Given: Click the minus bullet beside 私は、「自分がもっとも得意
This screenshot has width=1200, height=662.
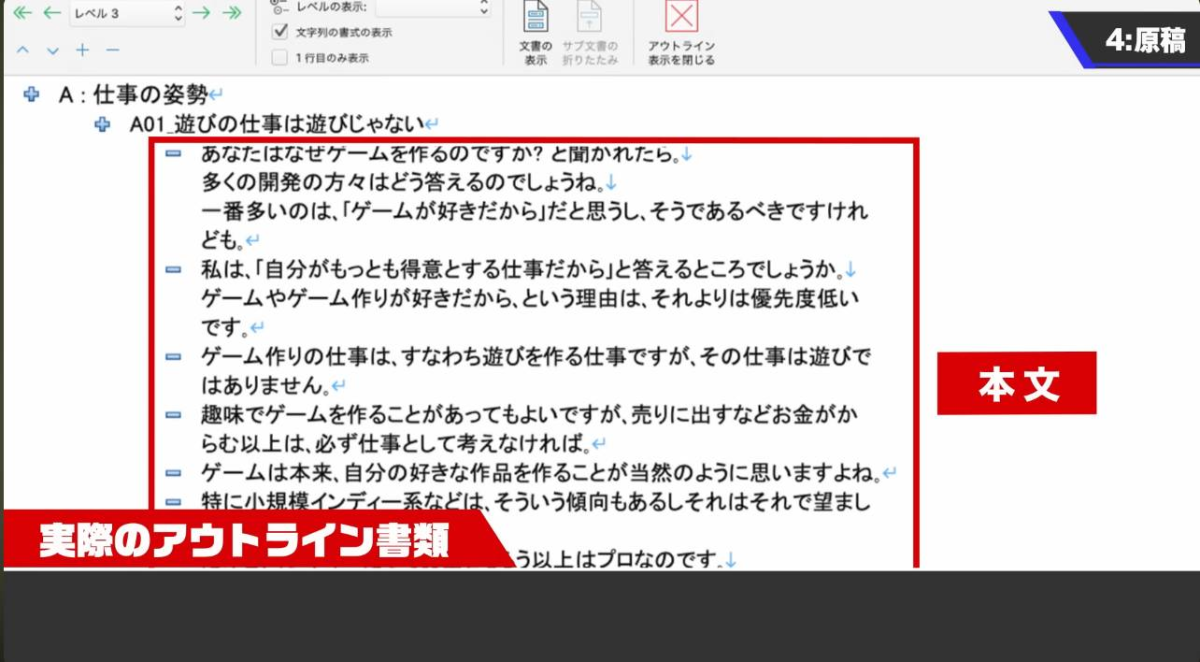Looking at the screenshot, I should tap(173, 269).
